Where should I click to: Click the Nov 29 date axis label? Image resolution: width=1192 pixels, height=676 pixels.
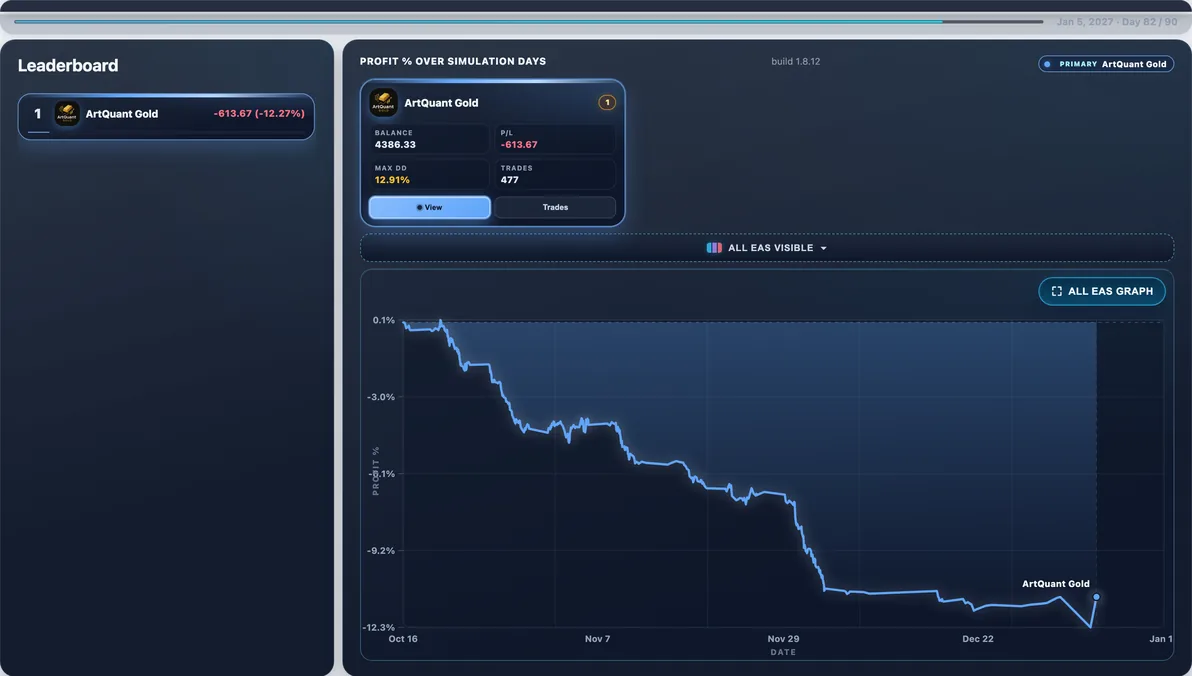pyautogui.click(x=783, y=639)
